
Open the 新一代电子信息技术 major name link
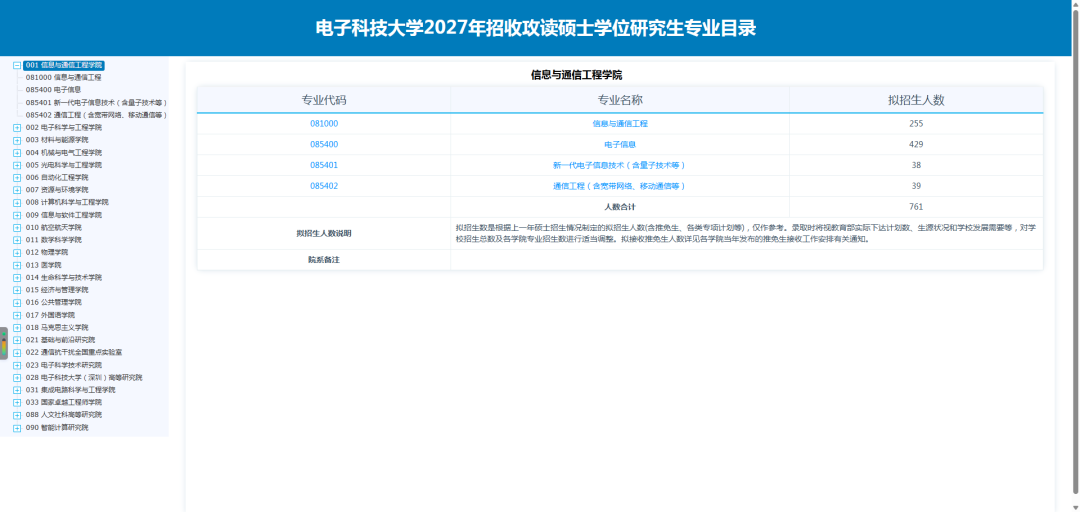coord(620,165)
